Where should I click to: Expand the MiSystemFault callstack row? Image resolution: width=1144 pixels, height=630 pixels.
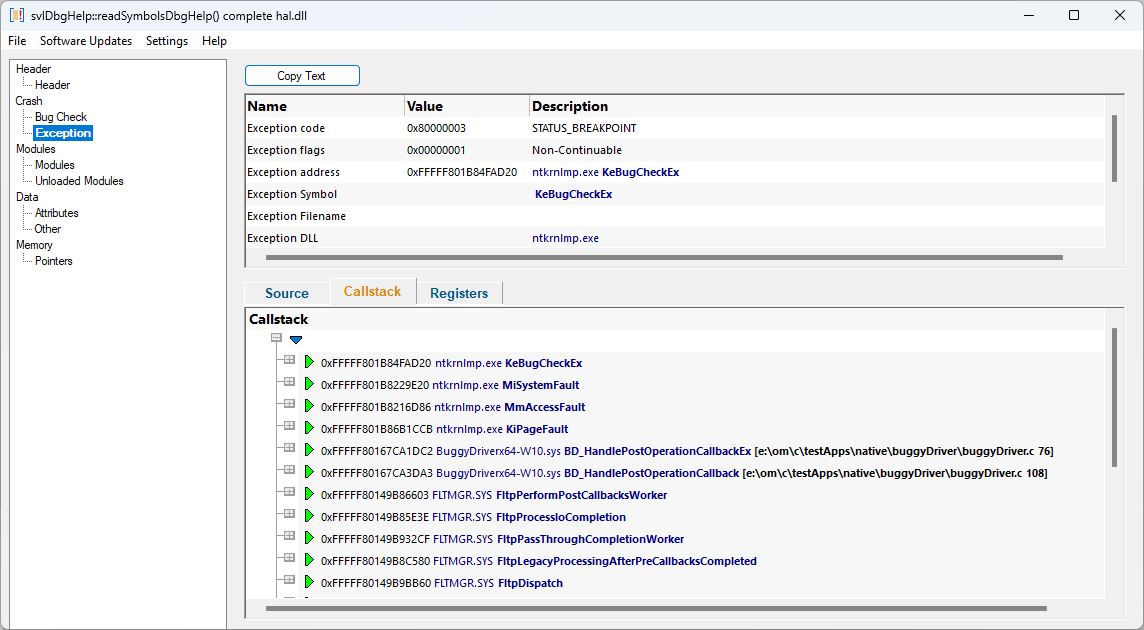[289, 382]
